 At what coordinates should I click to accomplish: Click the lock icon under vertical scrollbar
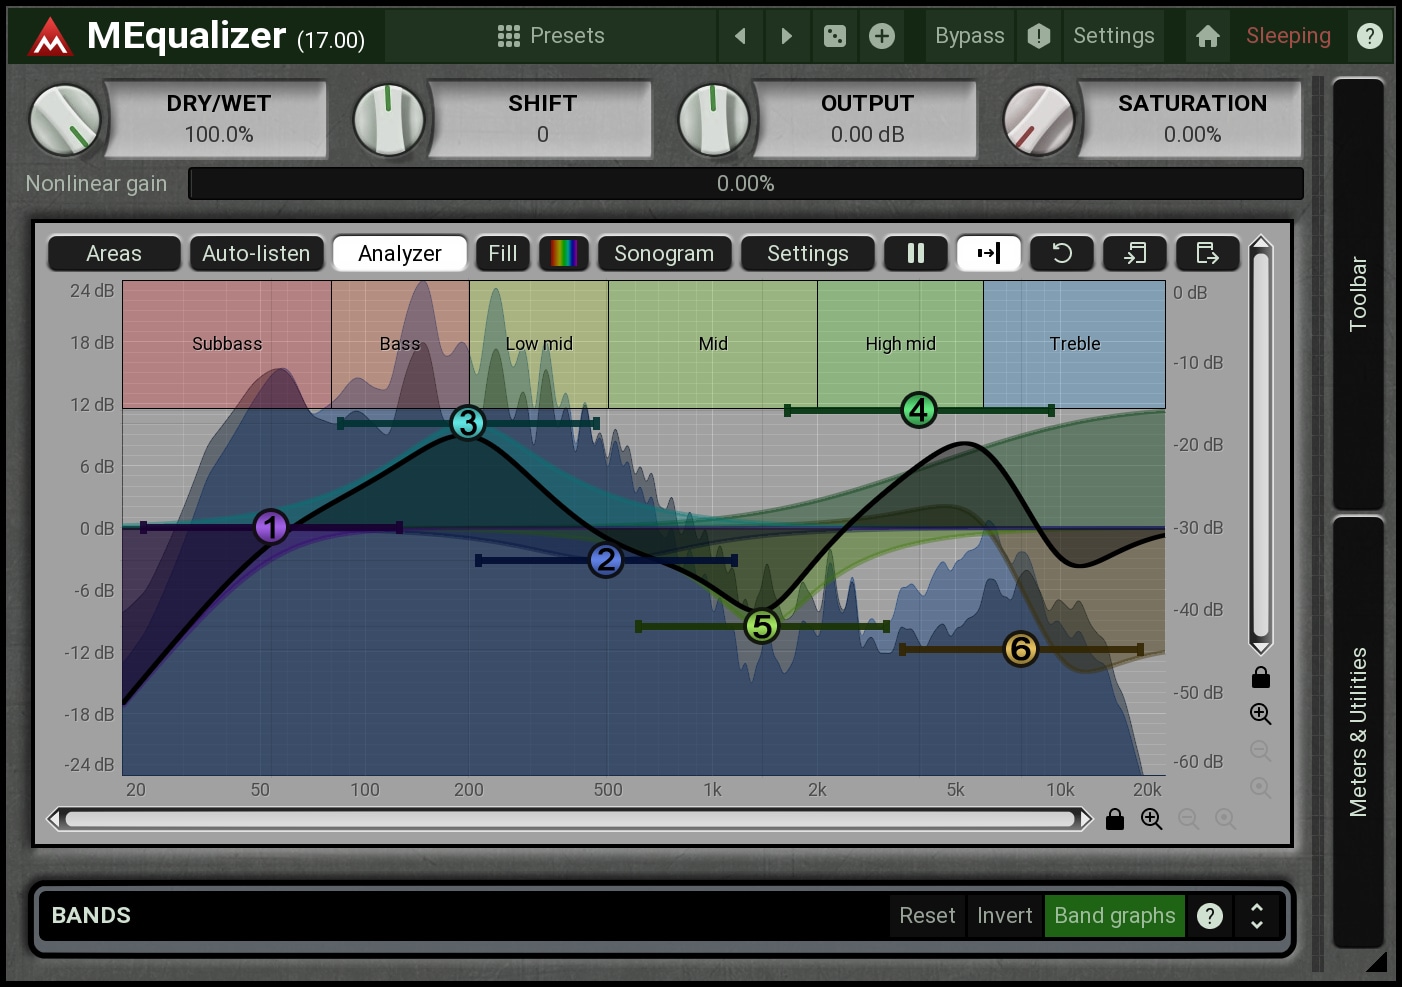tap(1260, 678)
